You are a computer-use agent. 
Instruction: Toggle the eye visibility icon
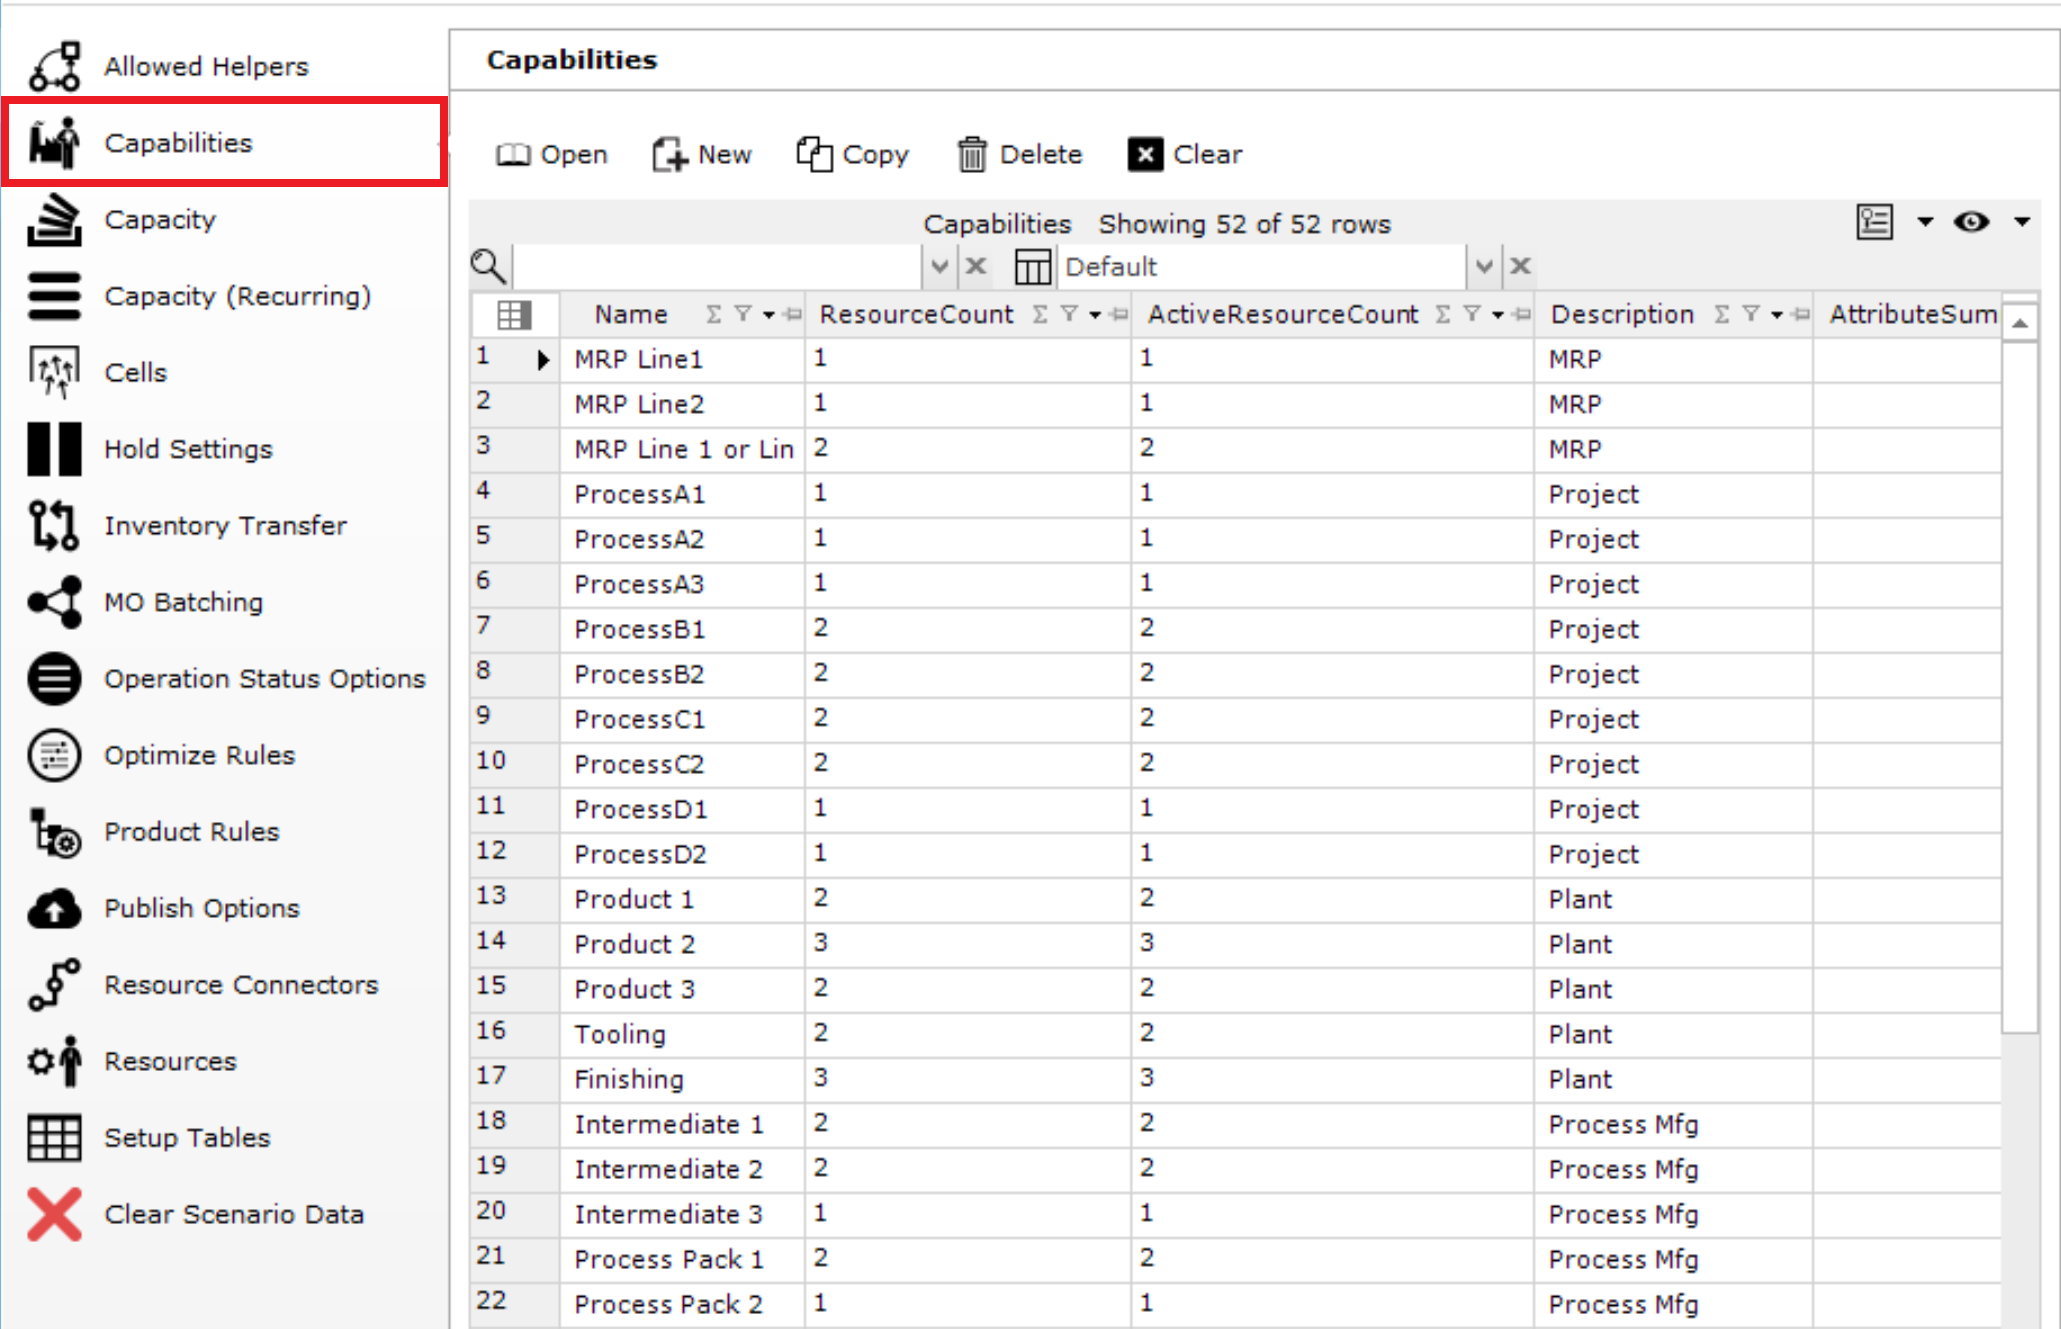[1971, 222]
